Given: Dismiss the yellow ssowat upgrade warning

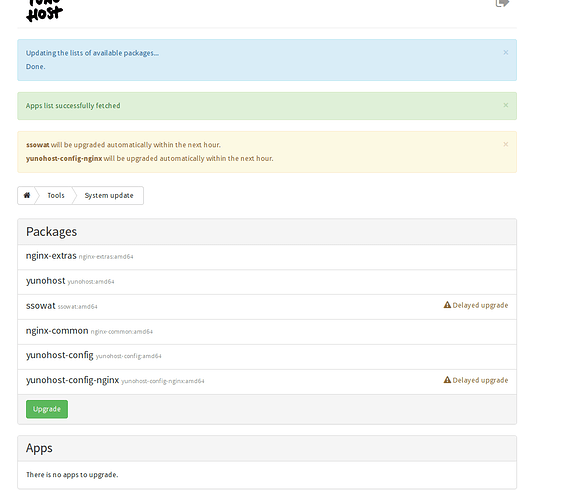Looking at the screenshot, I should coord(506,144).
